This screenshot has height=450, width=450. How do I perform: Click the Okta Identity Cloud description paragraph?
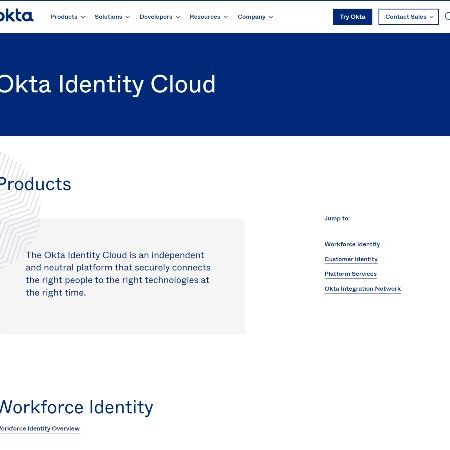[x=118, y=274]
